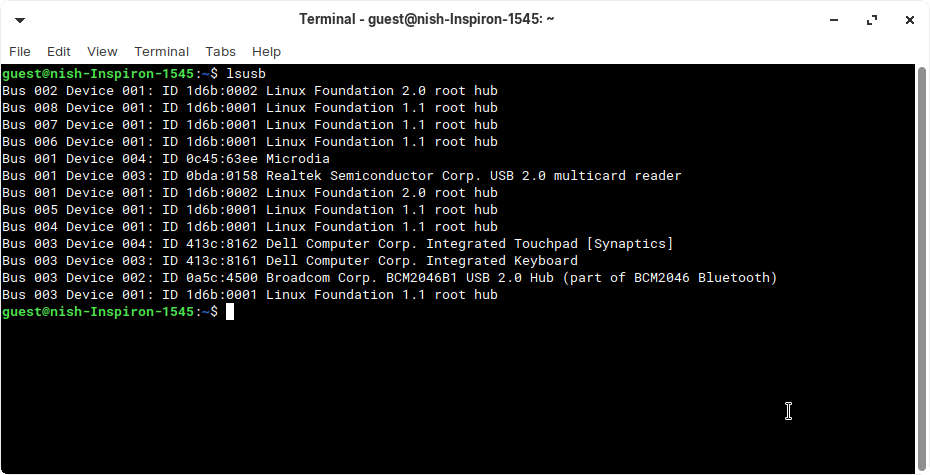Viewport: 930px width, 475px height.
Task: Click the device ID 0bda:0158
Action: tap(222, 176)
